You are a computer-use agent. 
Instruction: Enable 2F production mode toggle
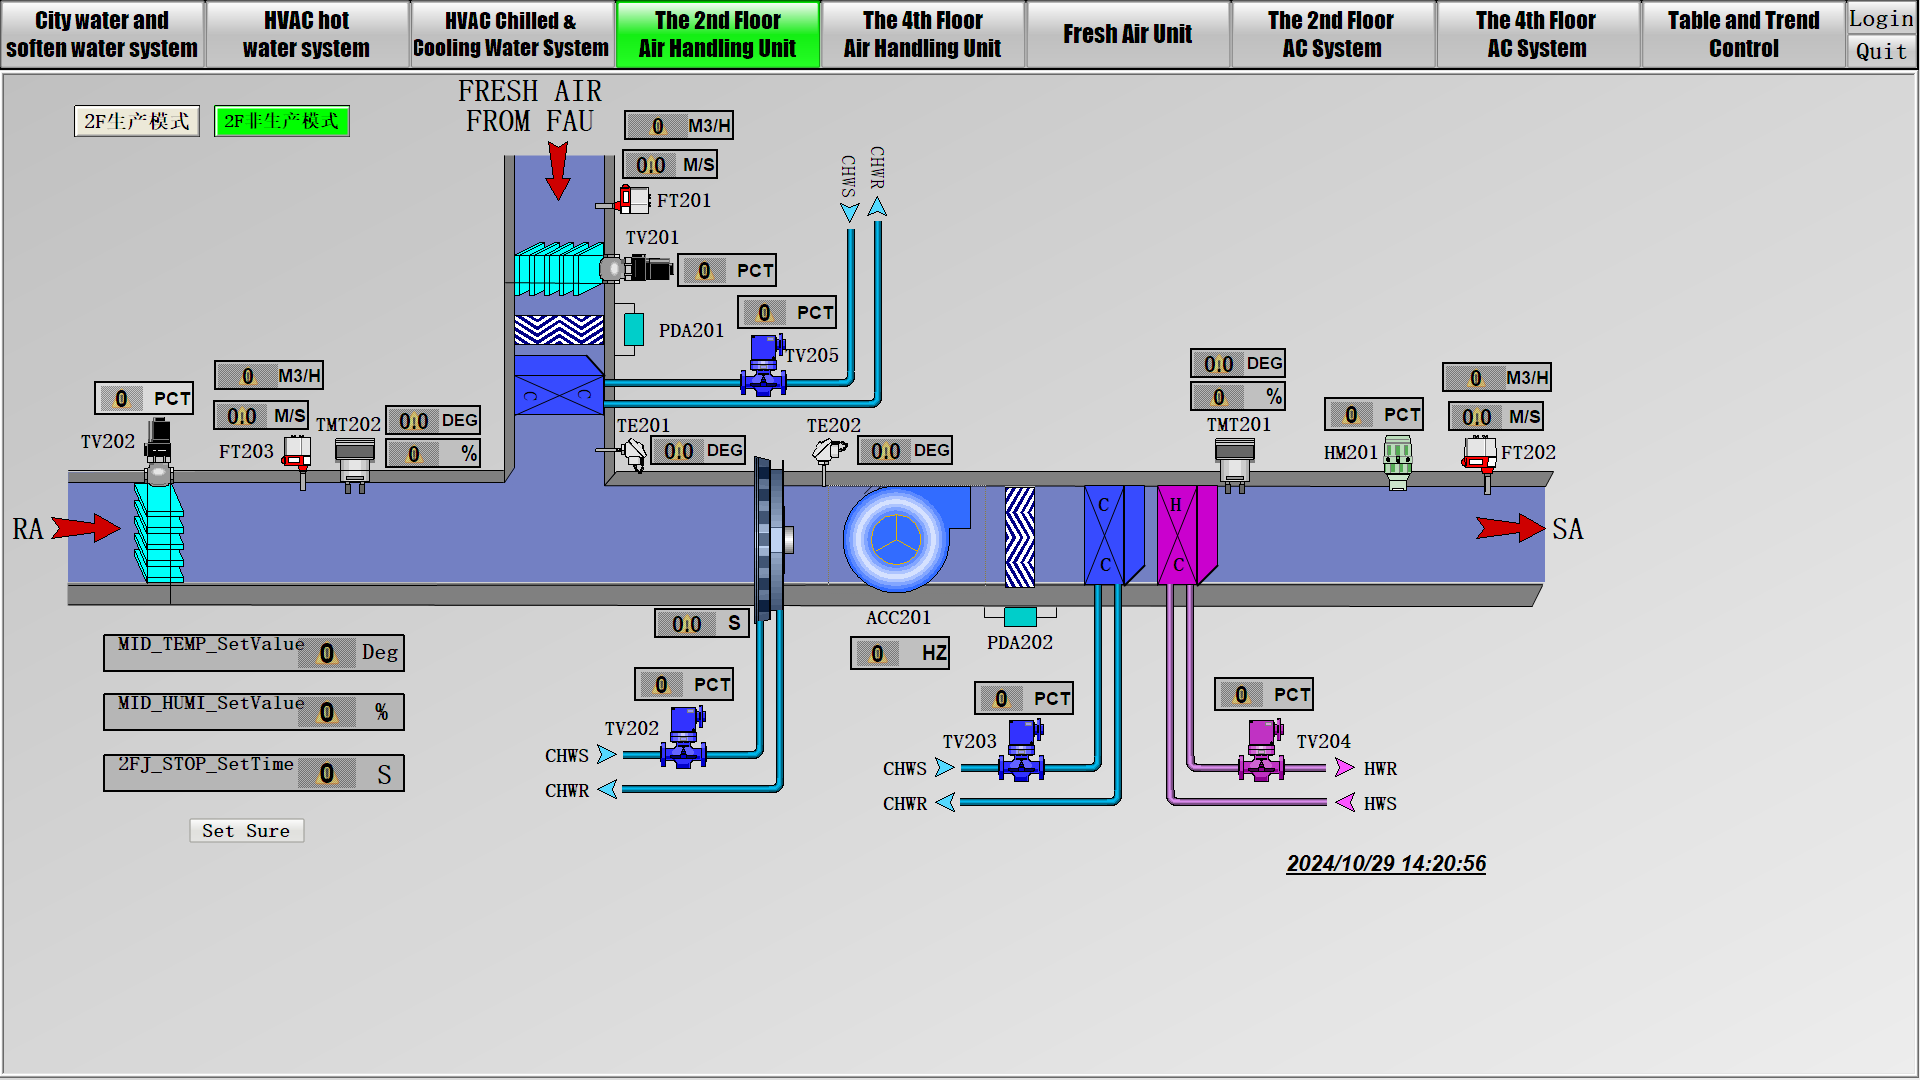[x=137, y=121]
